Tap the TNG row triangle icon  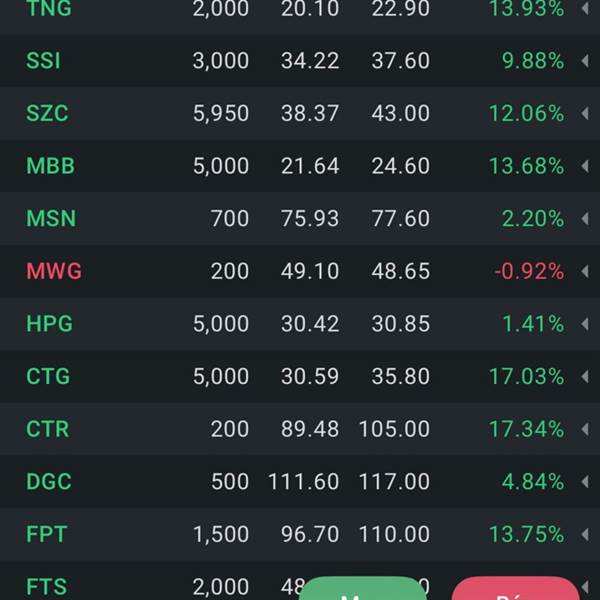(x=585, y=8)
